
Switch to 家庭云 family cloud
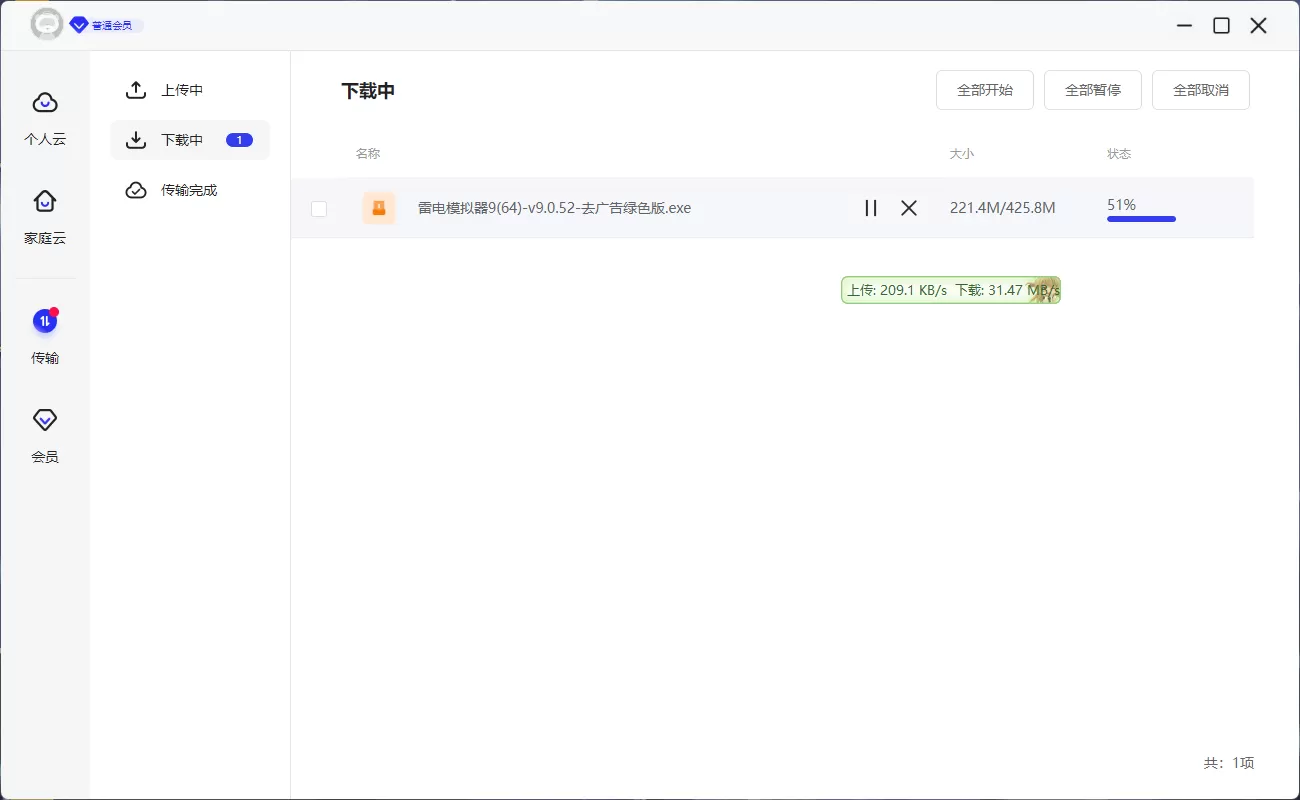click(x=44, y=215)
